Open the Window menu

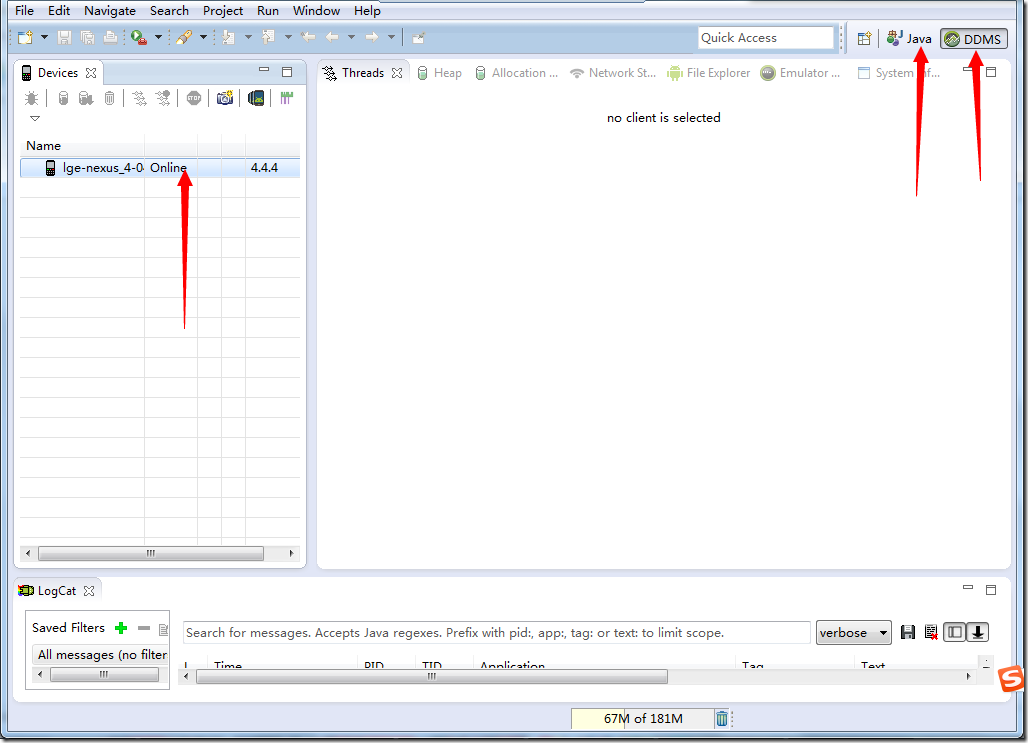316,11
